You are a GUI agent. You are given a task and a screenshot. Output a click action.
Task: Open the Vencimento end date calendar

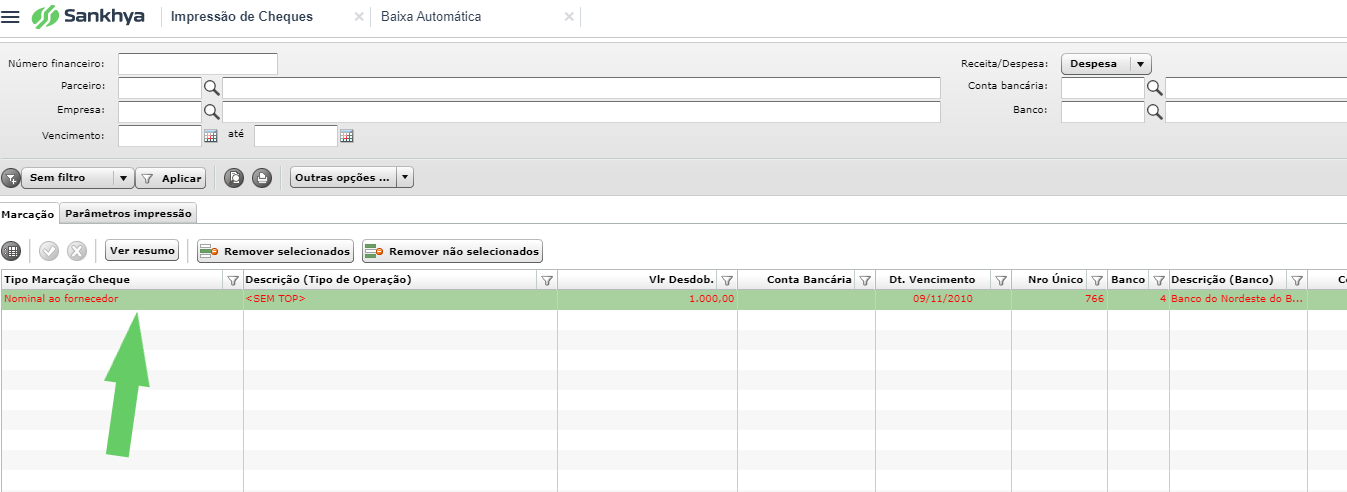tap(347, 136)
